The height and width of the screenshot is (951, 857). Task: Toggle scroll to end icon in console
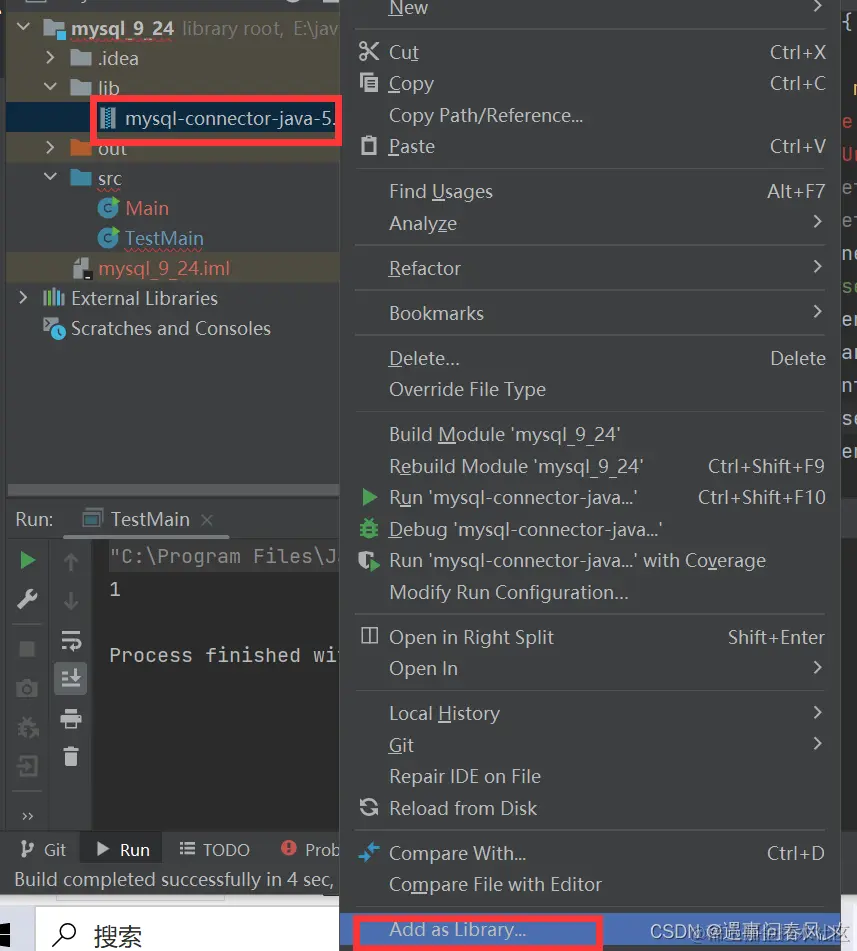click(x=71, y=678)
